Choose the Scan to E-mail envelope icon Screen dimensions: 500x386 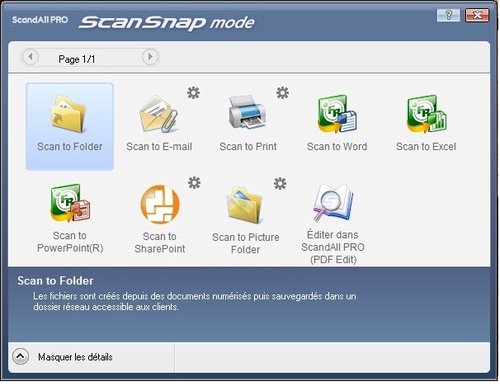(x=159, y=115)
